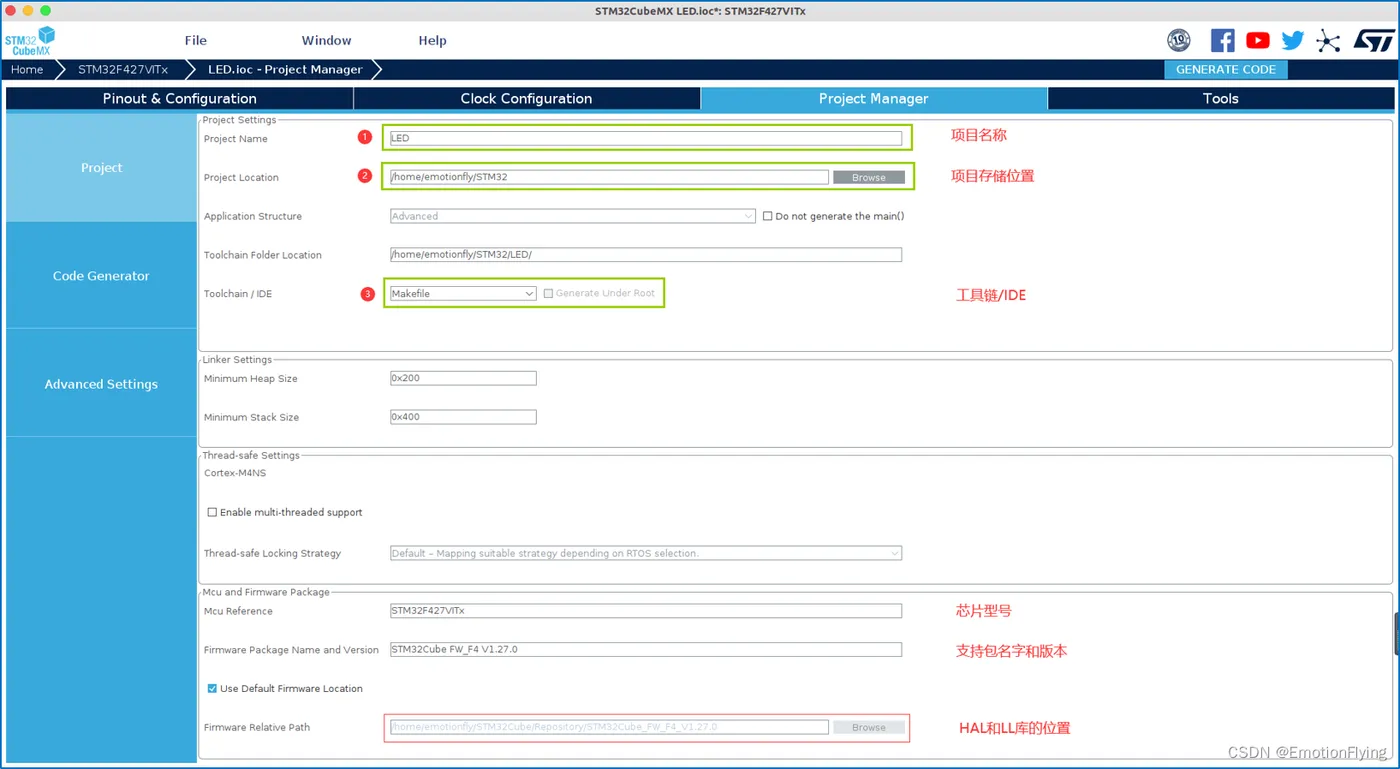This screenshot has height=769, width=1400.
Task: Maximize the STM32CubeMX window
Action: point(45,10)
